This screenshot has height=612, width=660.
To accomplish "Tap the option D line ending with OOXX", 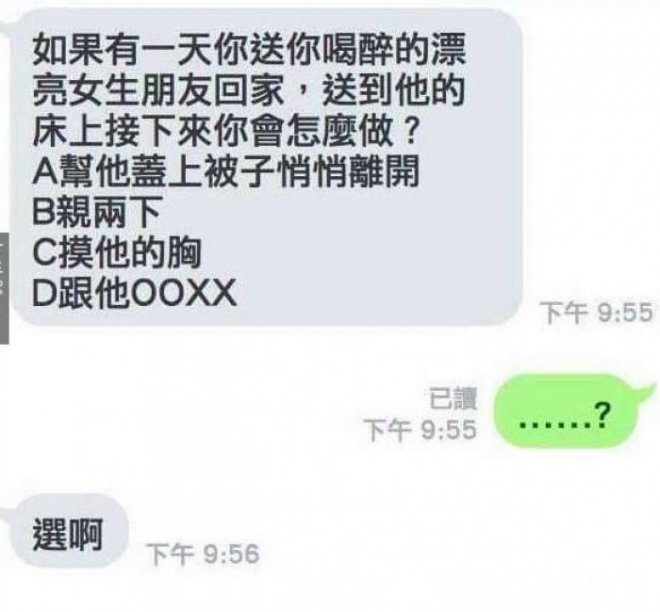I will pyautogui.click(x=134, y=293).
